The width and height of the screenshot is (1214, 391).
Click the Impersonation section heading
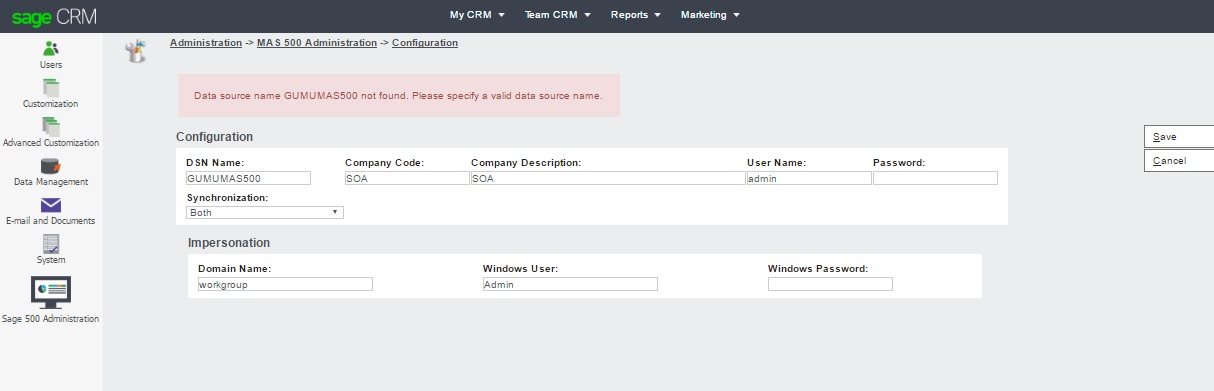(x=229, y=243)
